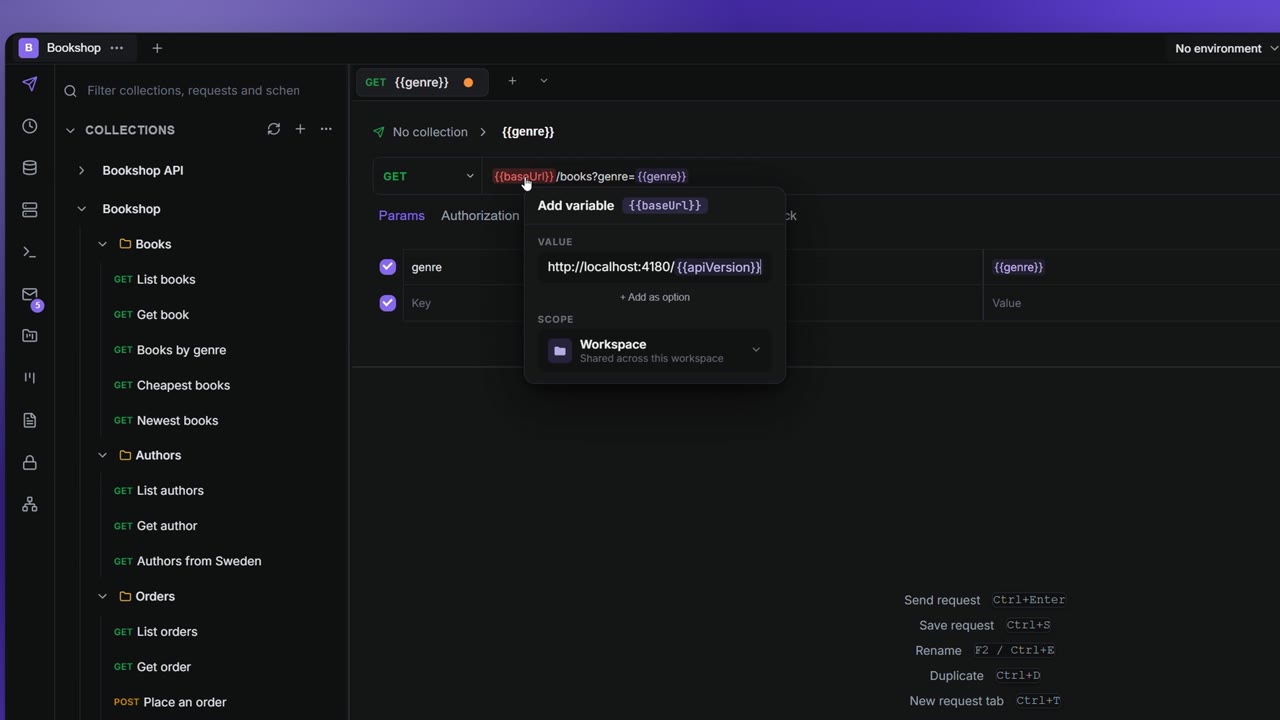The width and height of the screenshot is (1280, 720).
Task: Focus the filter collections search field
Action: 193,90
